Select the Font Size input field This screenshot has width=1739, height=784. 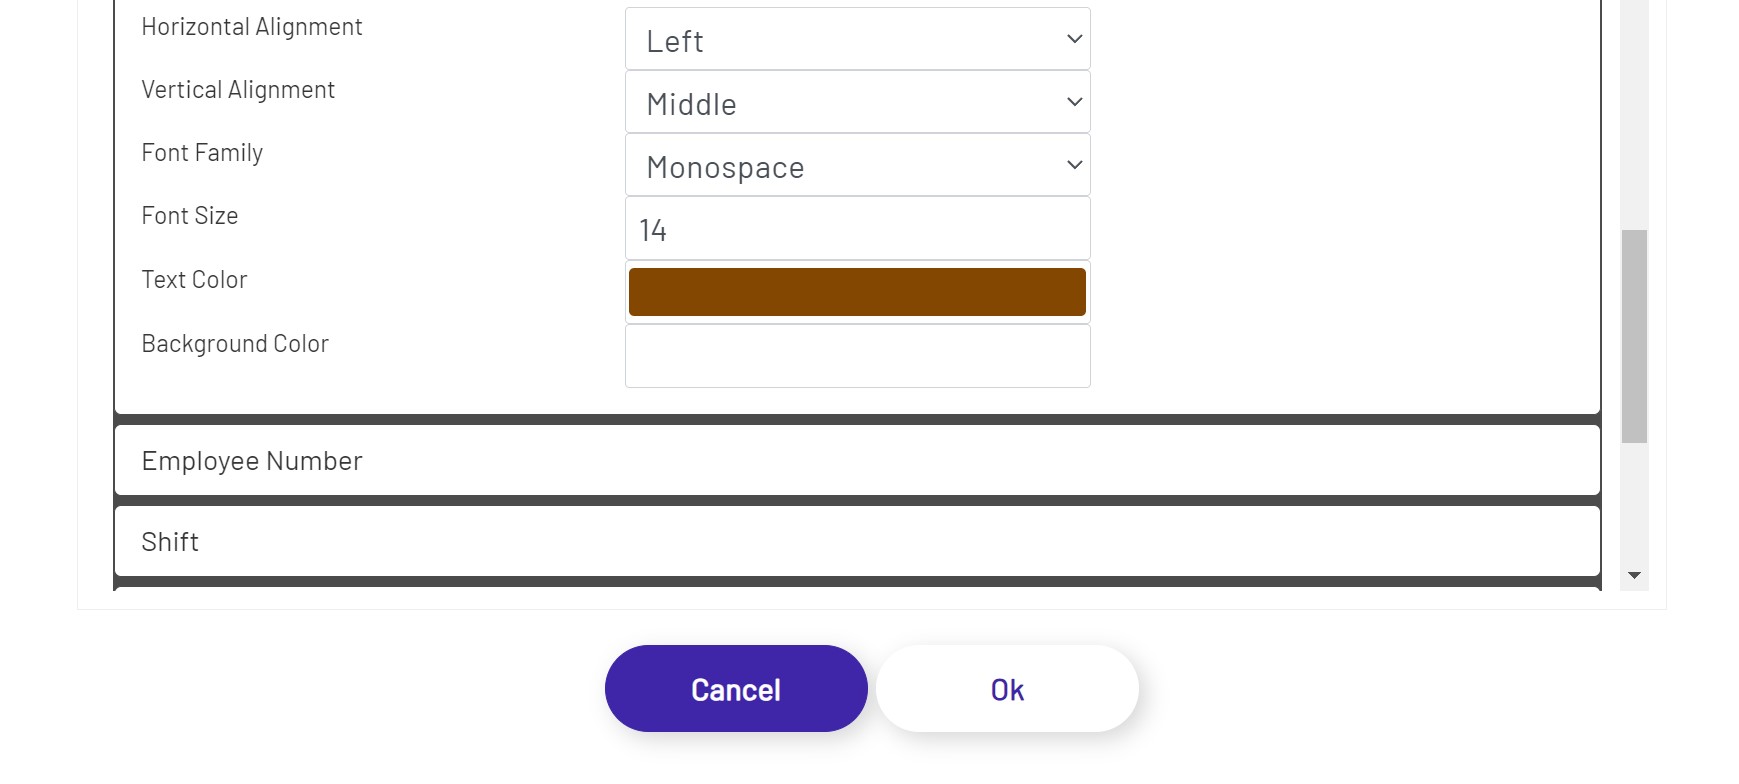[857, 228]
